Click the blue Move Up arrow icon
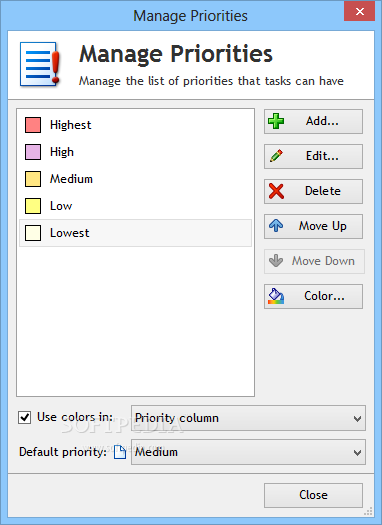Viewport: 382px width, 525px height. pyautogui.click(x=276, y=226)
